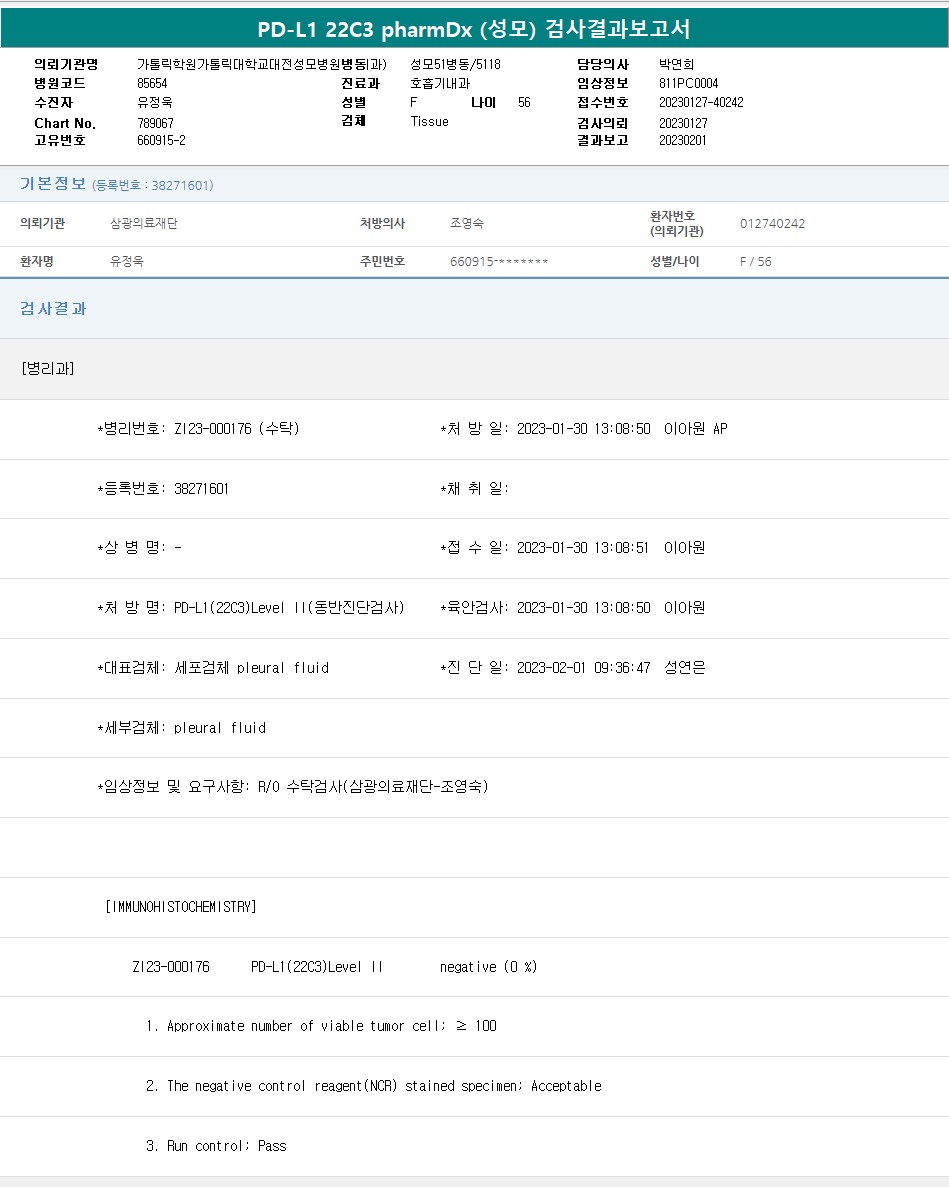Select the 검사결과 section header

(x=53, y=308)
